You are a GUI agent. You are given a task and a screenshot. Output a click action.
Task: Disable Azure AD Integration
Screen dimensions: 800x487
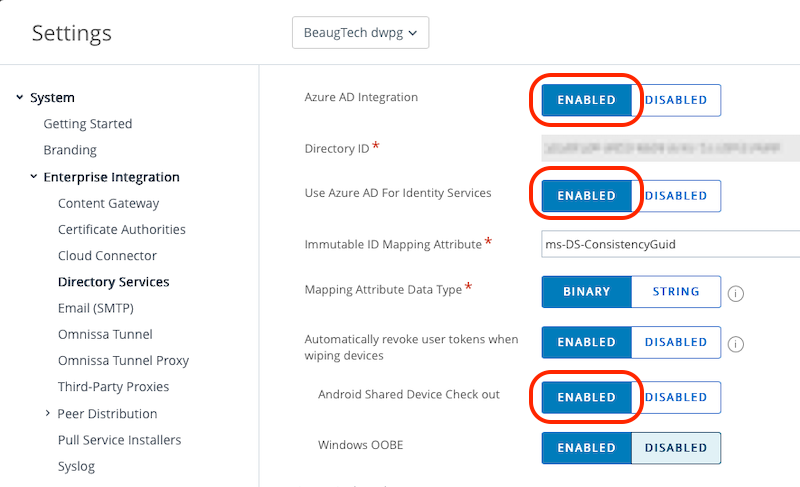[676, 100]
